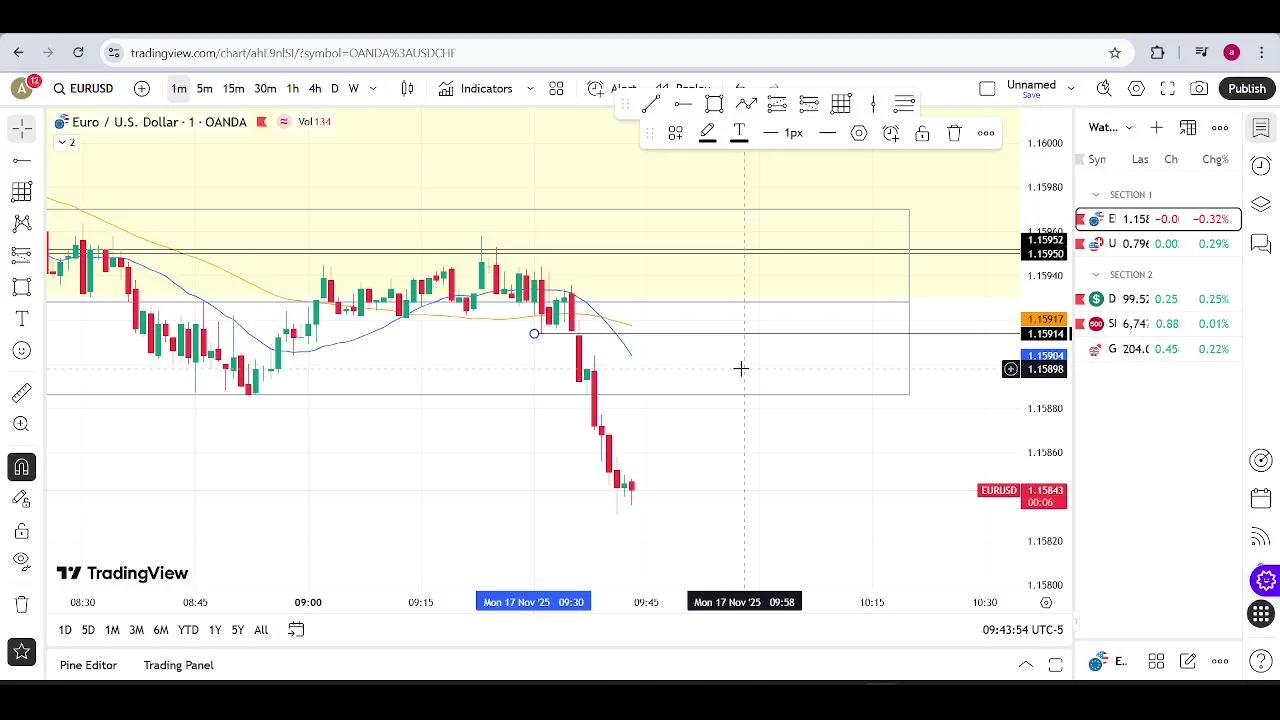Change drawing line color pencil swatch

click(x=707, y=133)
